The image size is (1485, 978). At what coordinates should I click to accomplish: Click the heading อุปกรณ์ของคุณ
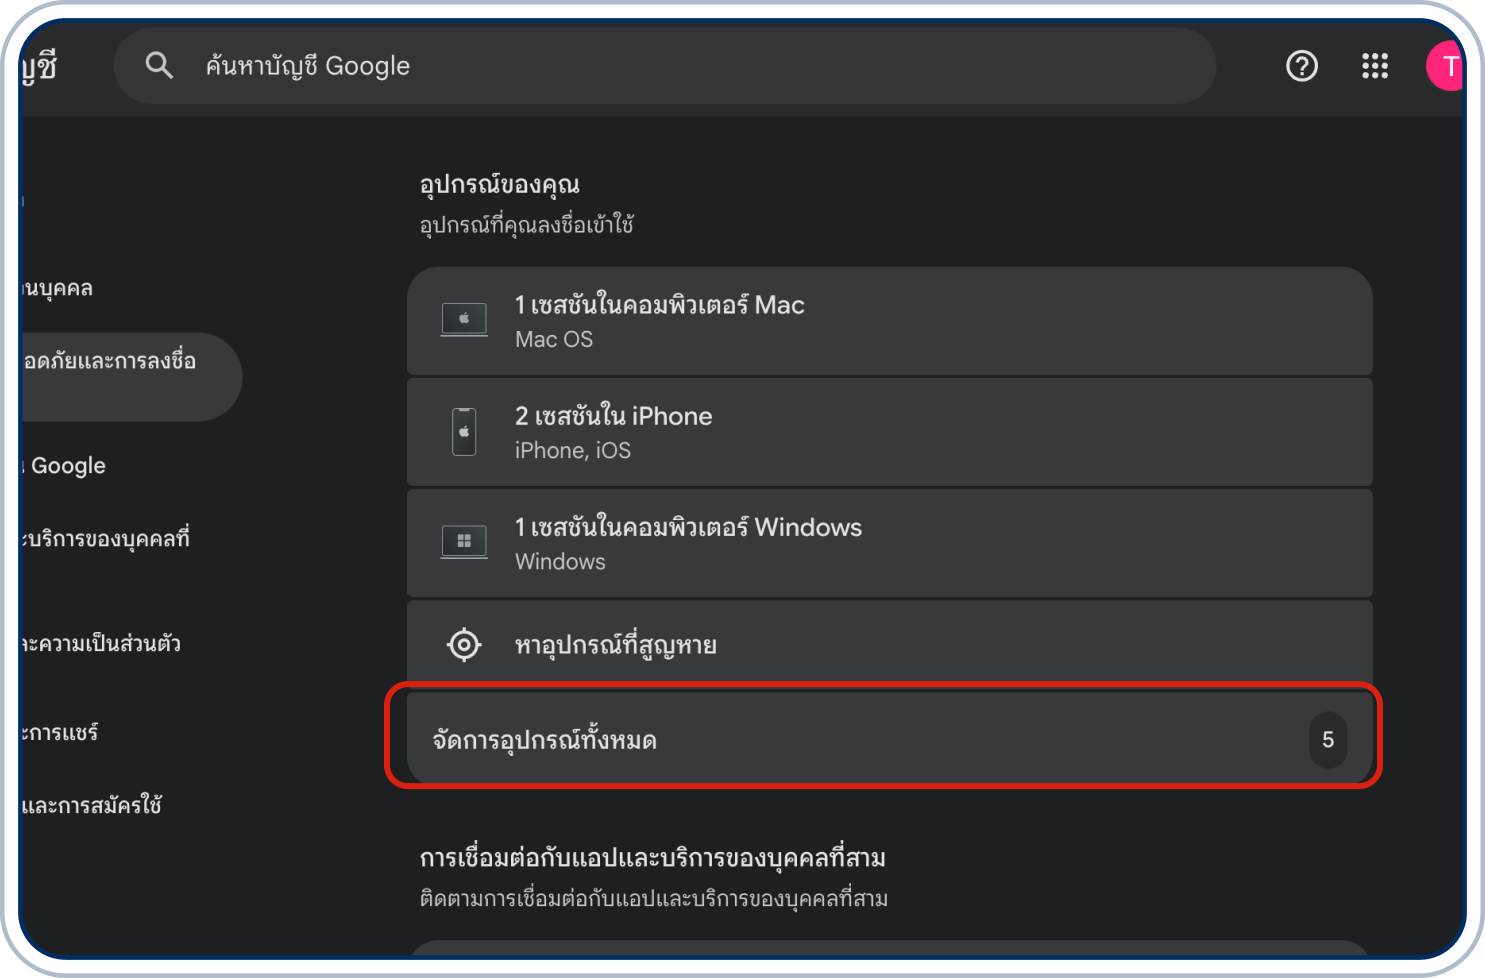coord(499,185)
